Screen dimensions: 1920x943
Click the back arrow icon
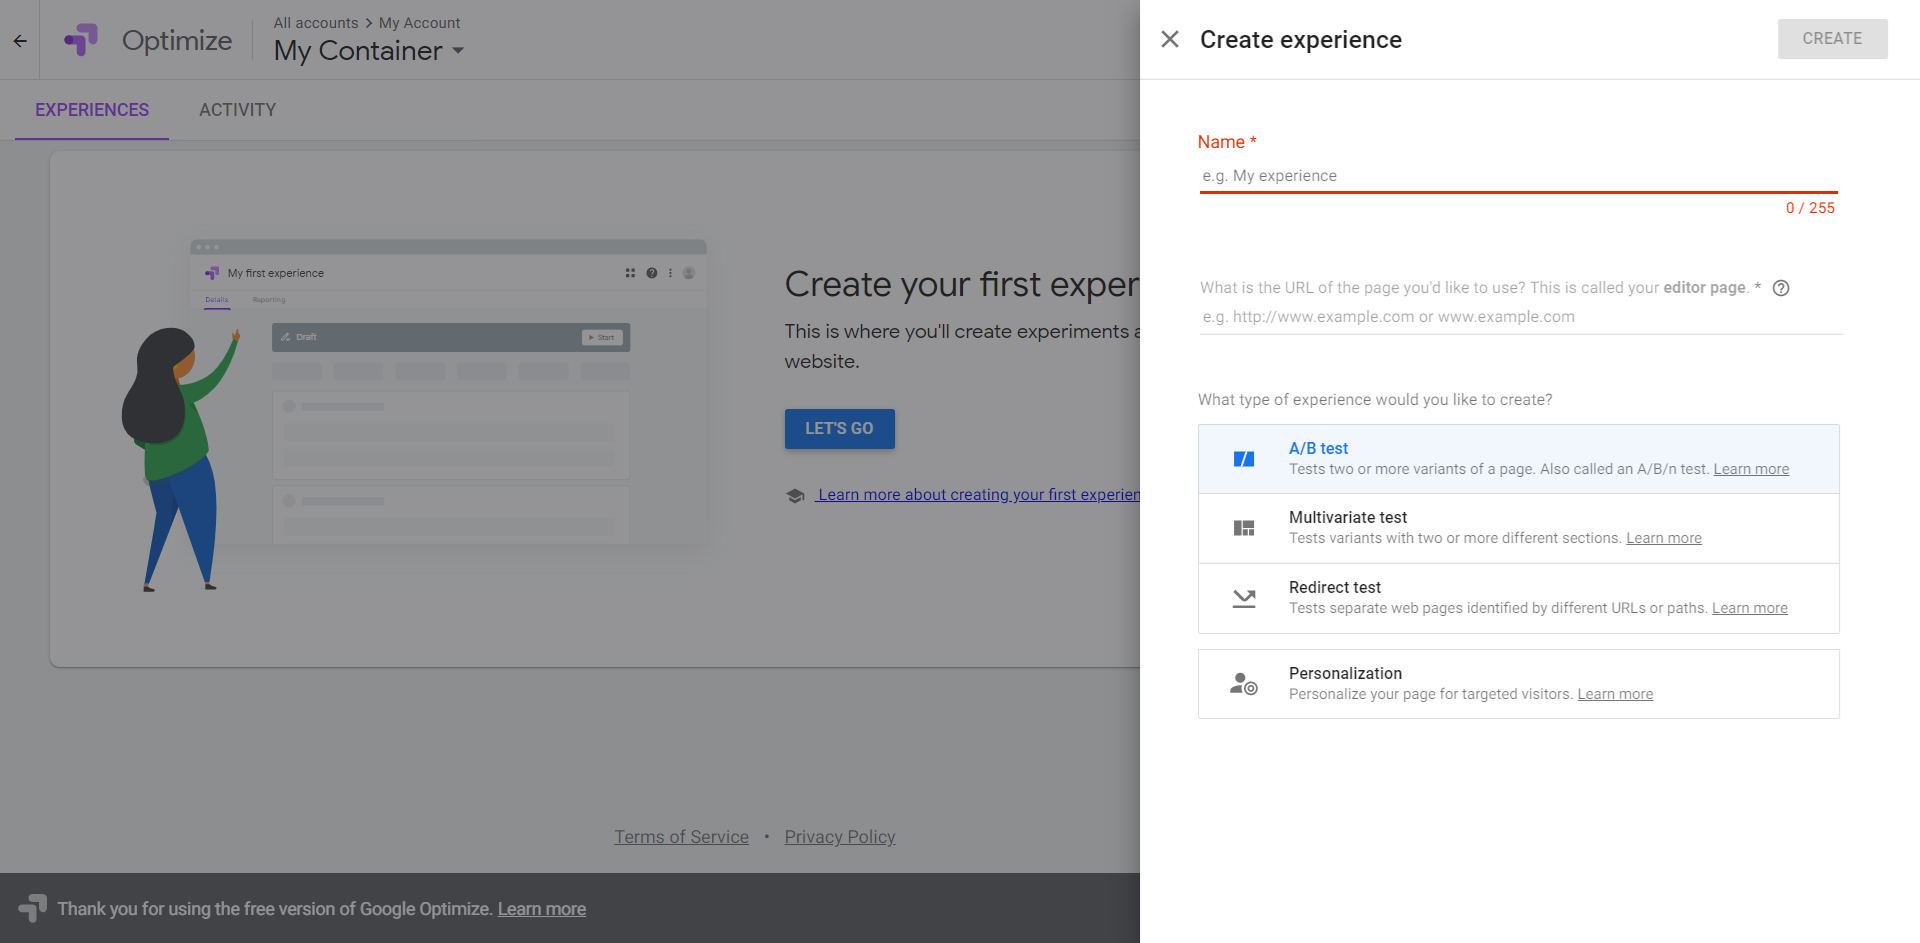pos(20,41)
